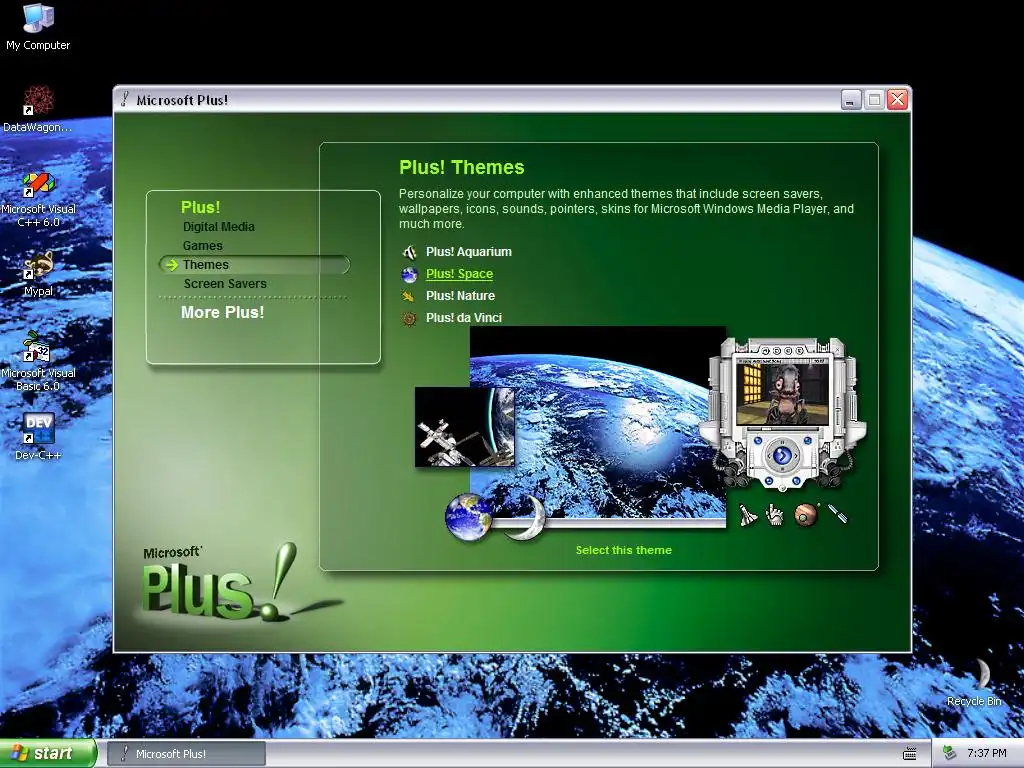Click the system tray notification icon

coord(949,753)
